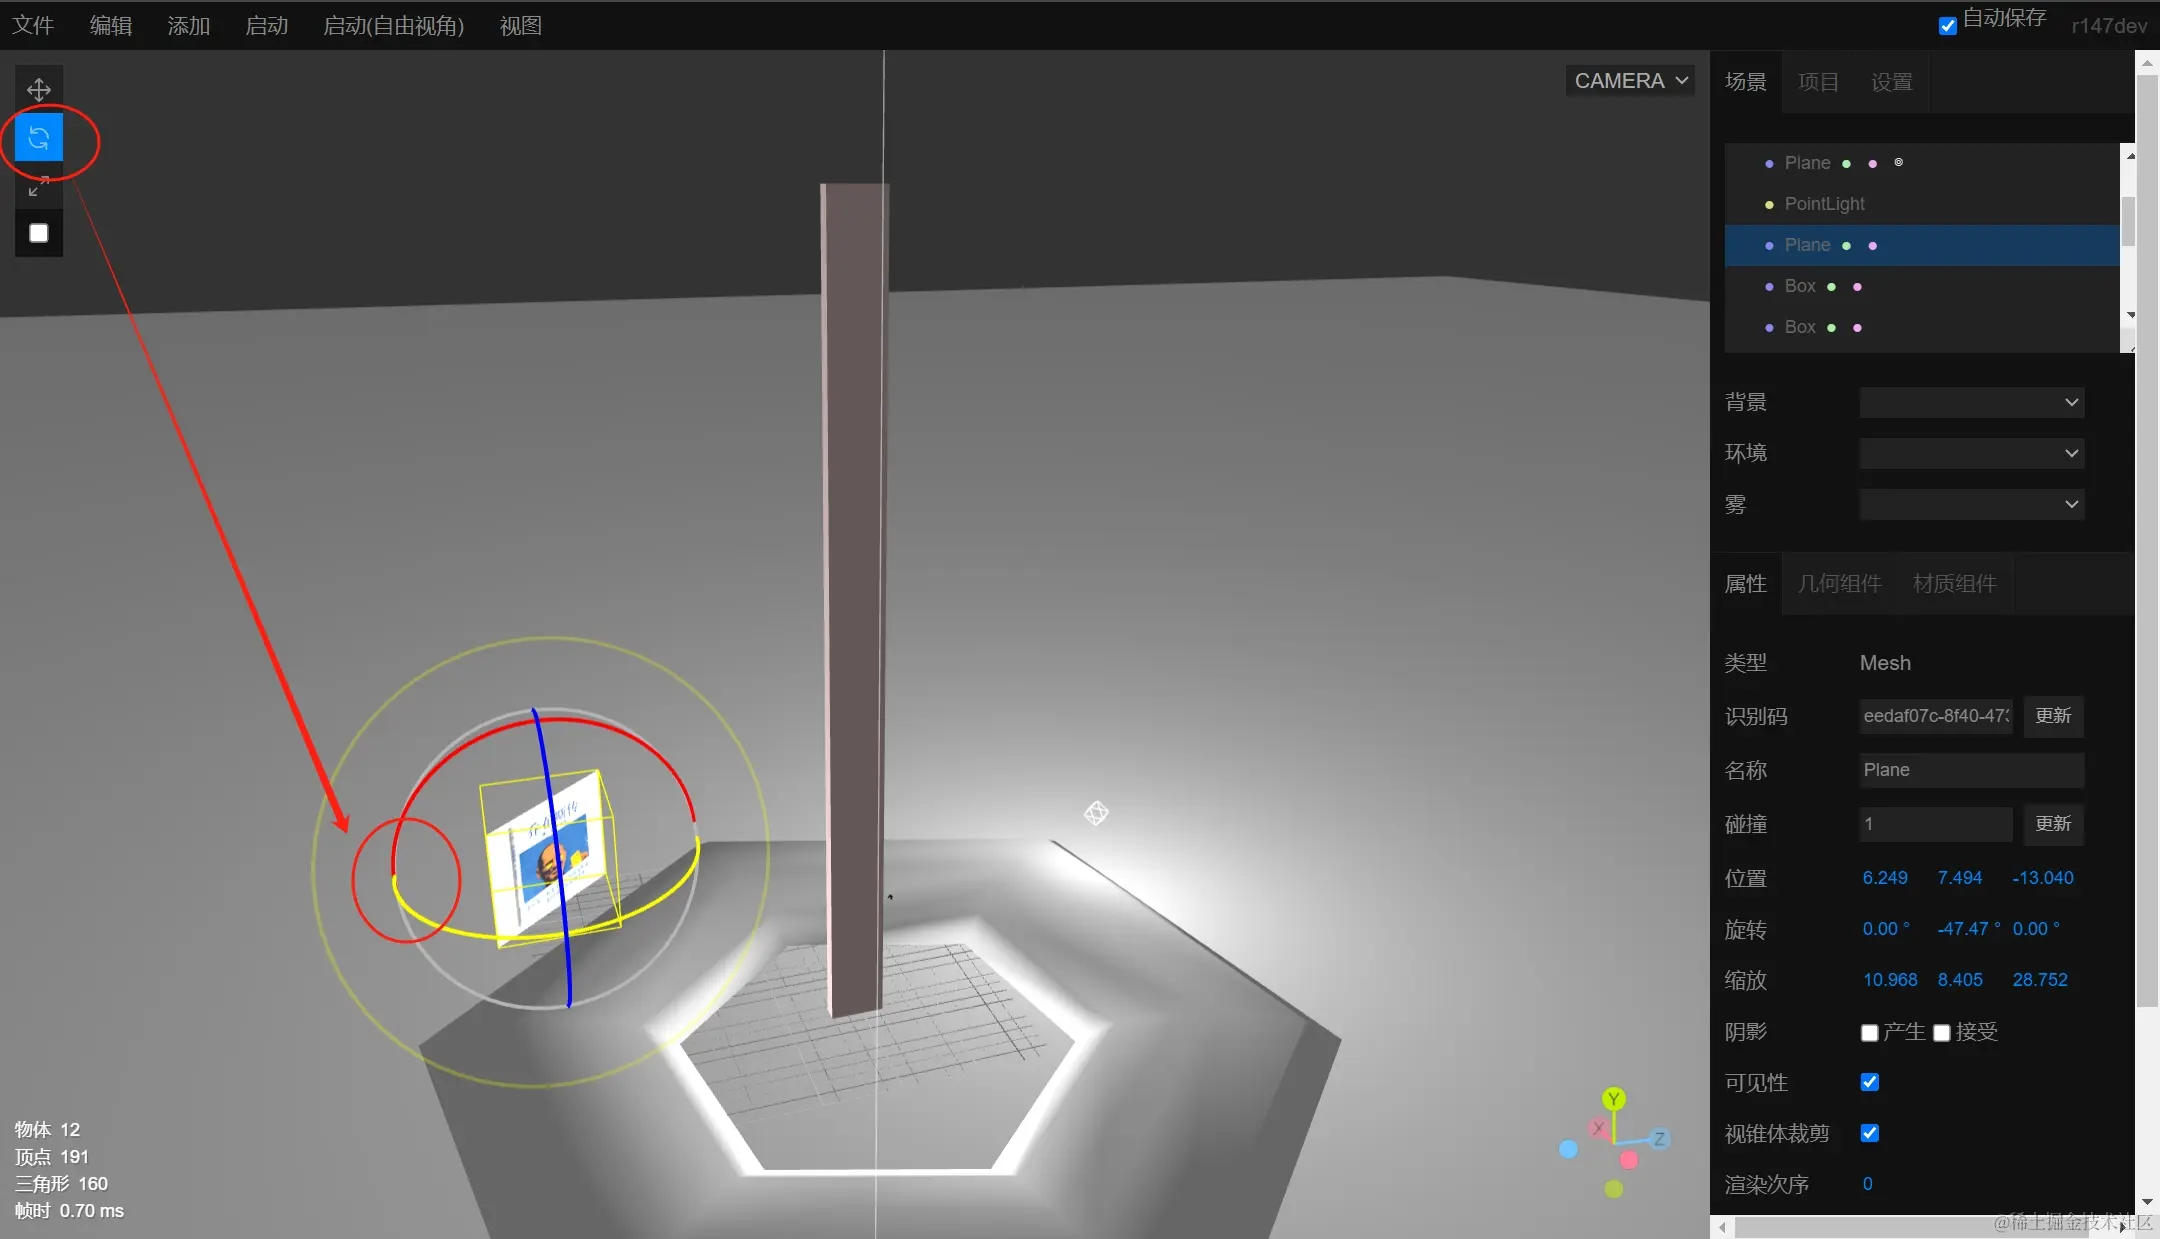2160x1239 pixels.
Task: Enable the 产生 cast shadow checkbox
Action: [x=1869, y=1033]
